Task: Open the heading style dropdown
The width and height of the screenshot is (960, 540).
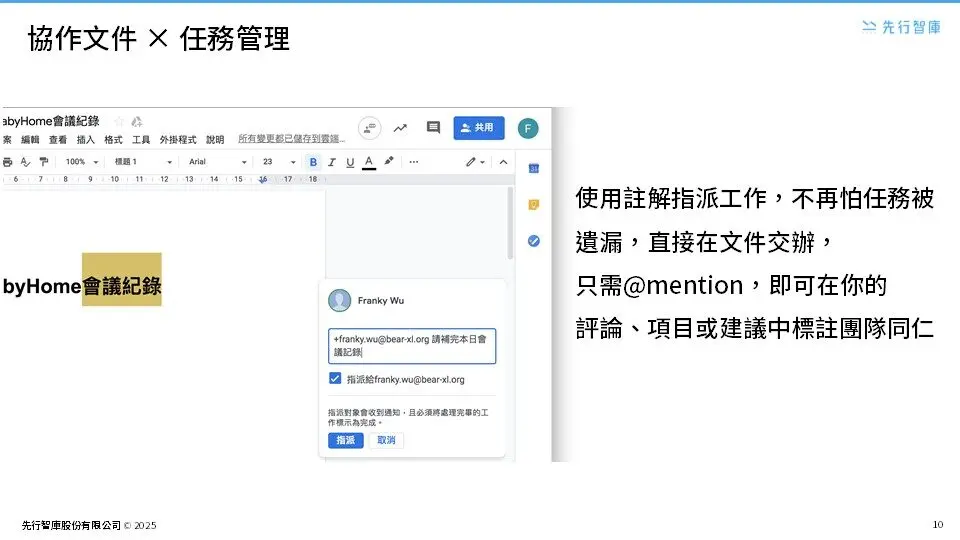Action: [x=142, y=162]
